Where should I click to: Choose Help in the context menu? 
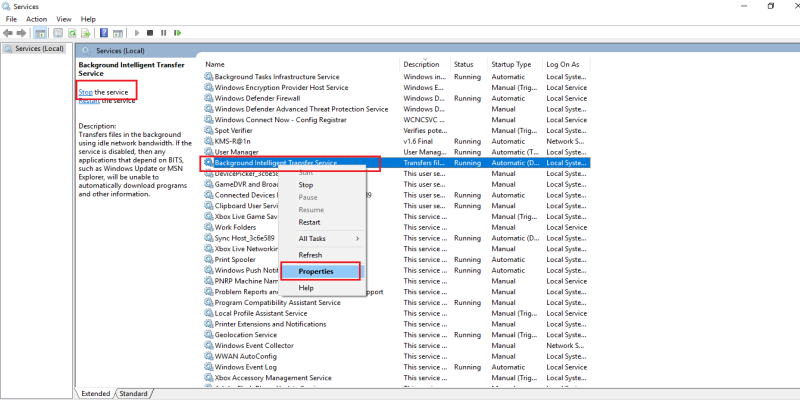322,288
